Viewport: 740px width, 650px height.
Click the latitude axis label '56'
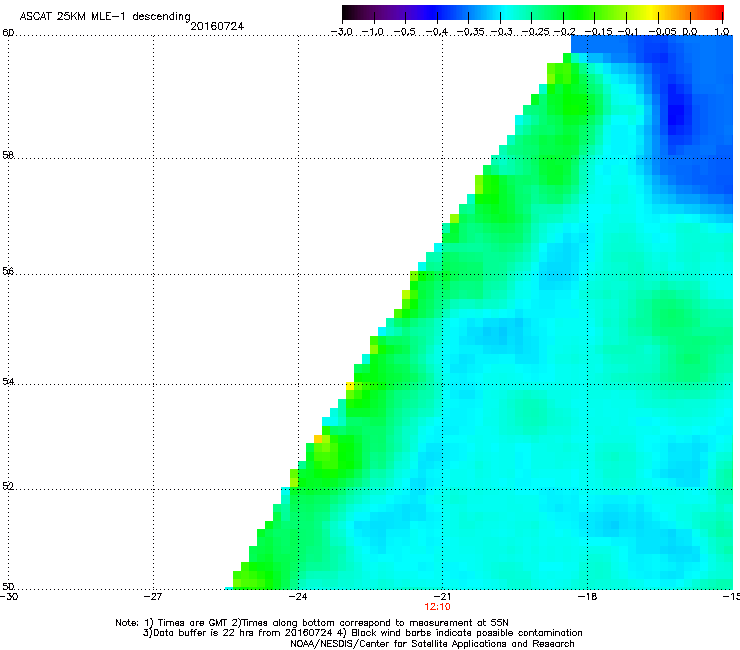coord(8,271)
